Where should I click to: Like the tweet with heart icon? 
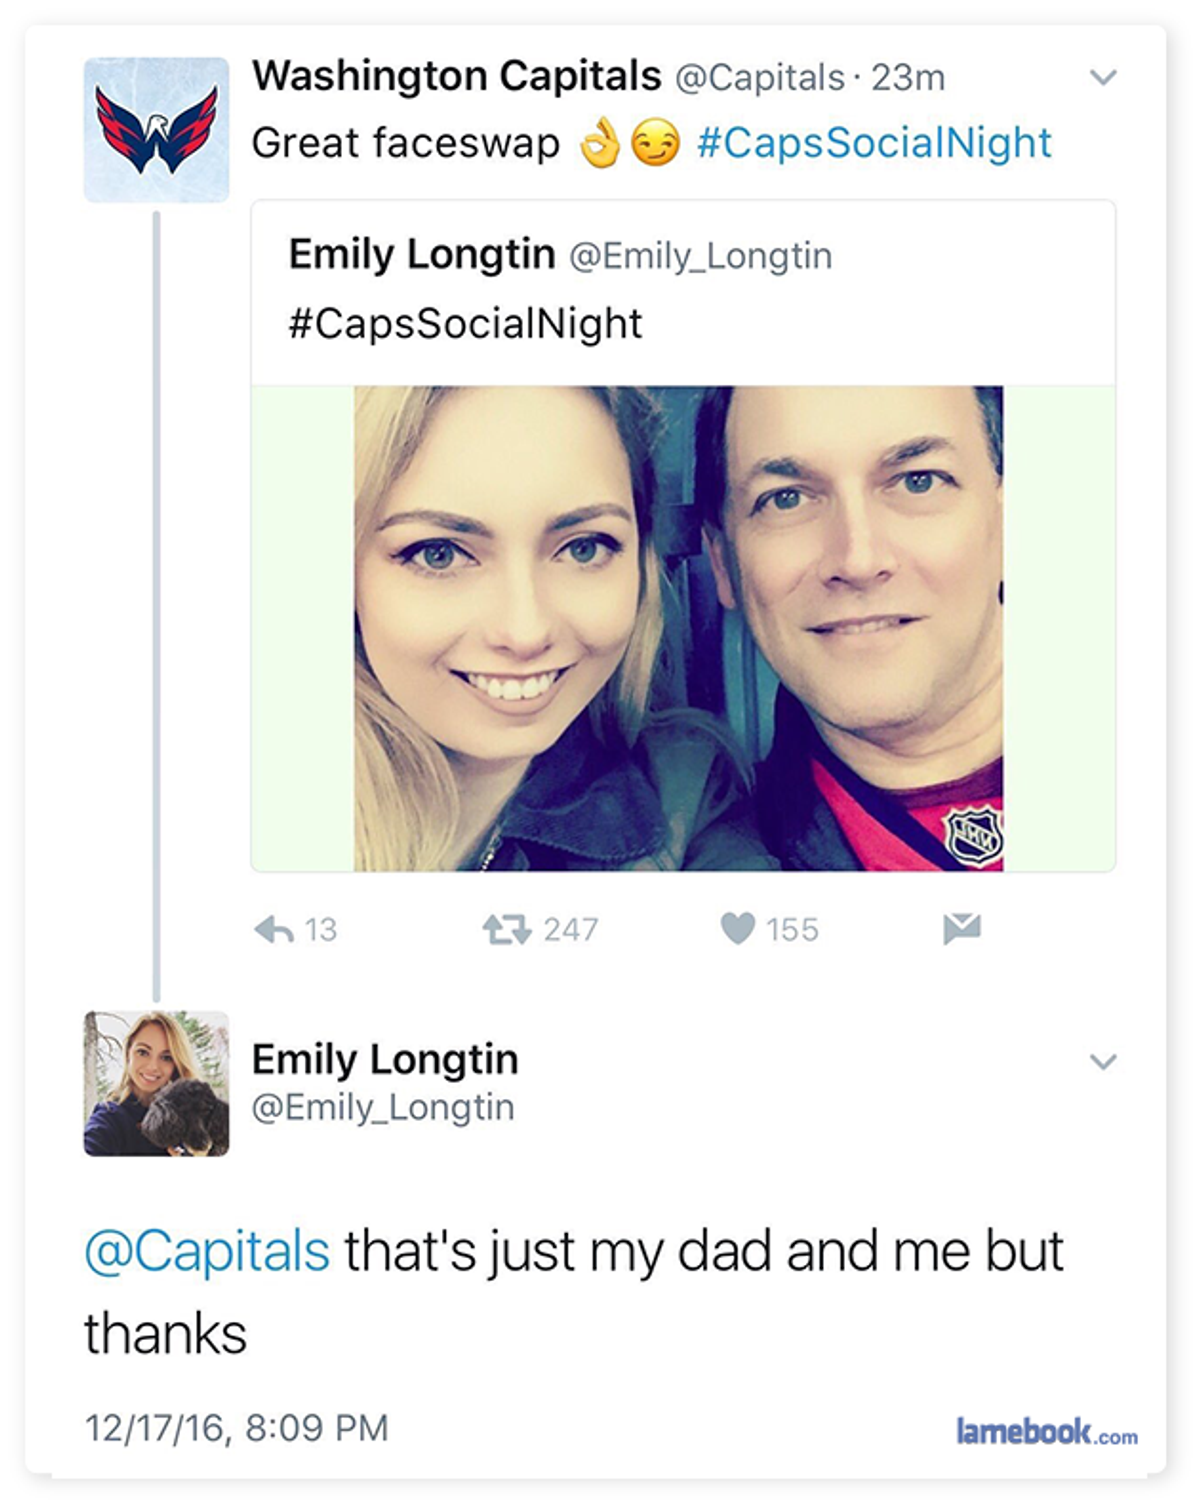738,929
